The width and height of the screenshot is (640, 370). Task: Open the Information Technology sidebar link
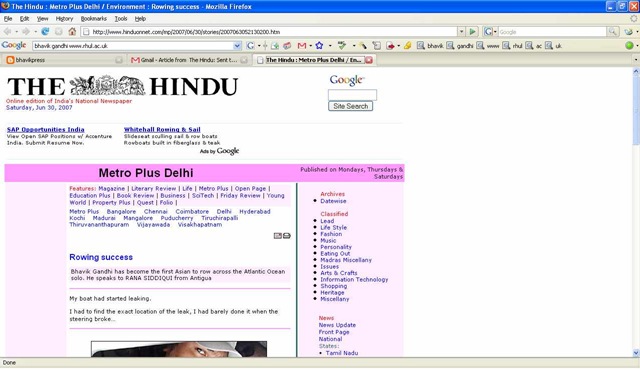point(354,279)
